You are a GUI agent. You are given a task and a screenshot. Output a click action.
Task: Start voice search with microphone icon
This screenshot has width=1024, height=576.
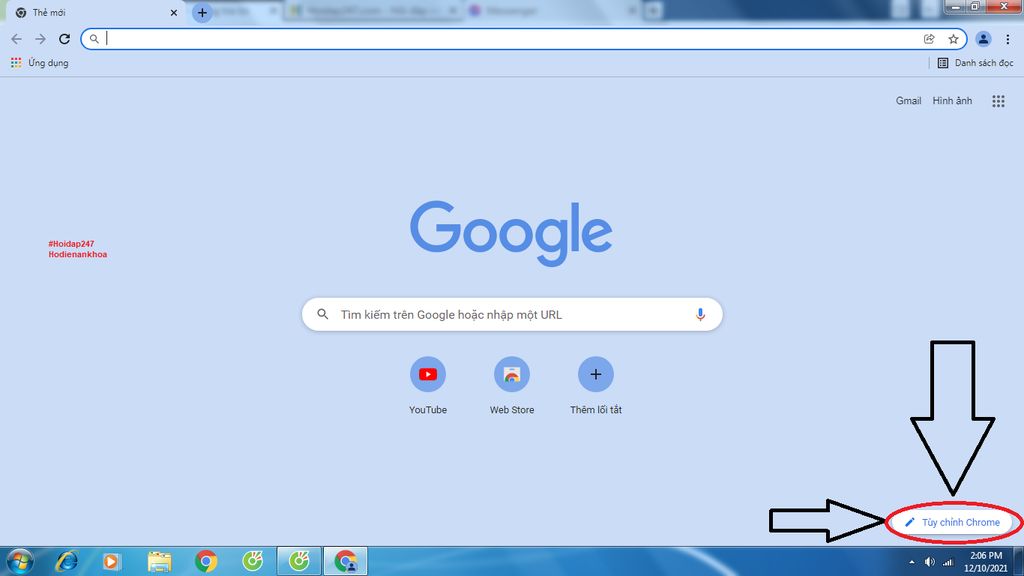700,314
